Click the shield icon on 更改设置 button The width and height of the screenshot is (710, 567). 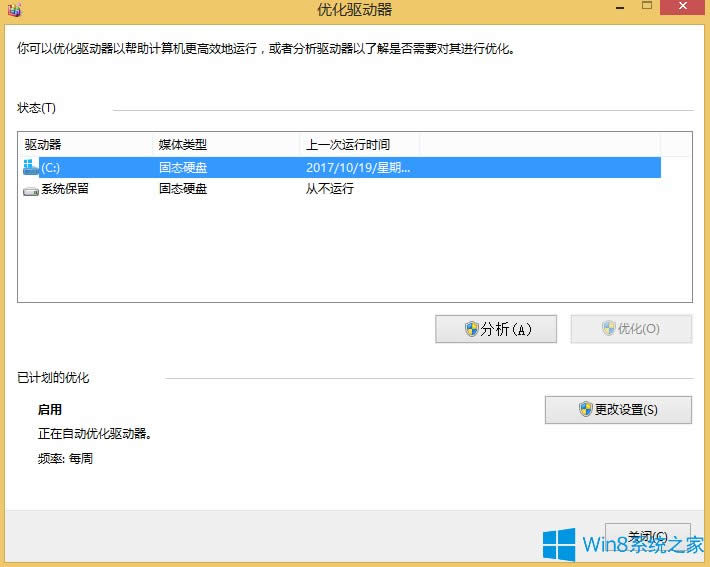pos(585,409)
